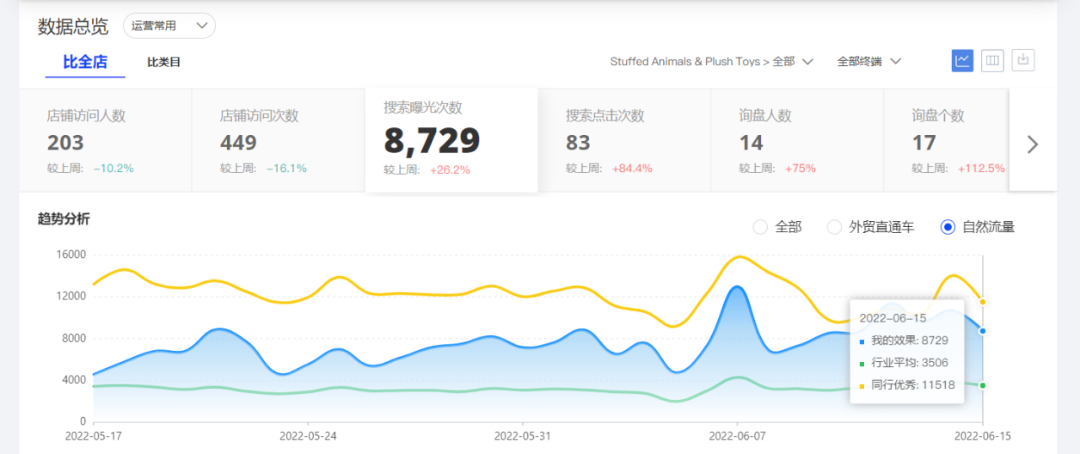Select the 全部 traffic radio button
This screenshot has height=454, width=1080.
pos(760,227)
